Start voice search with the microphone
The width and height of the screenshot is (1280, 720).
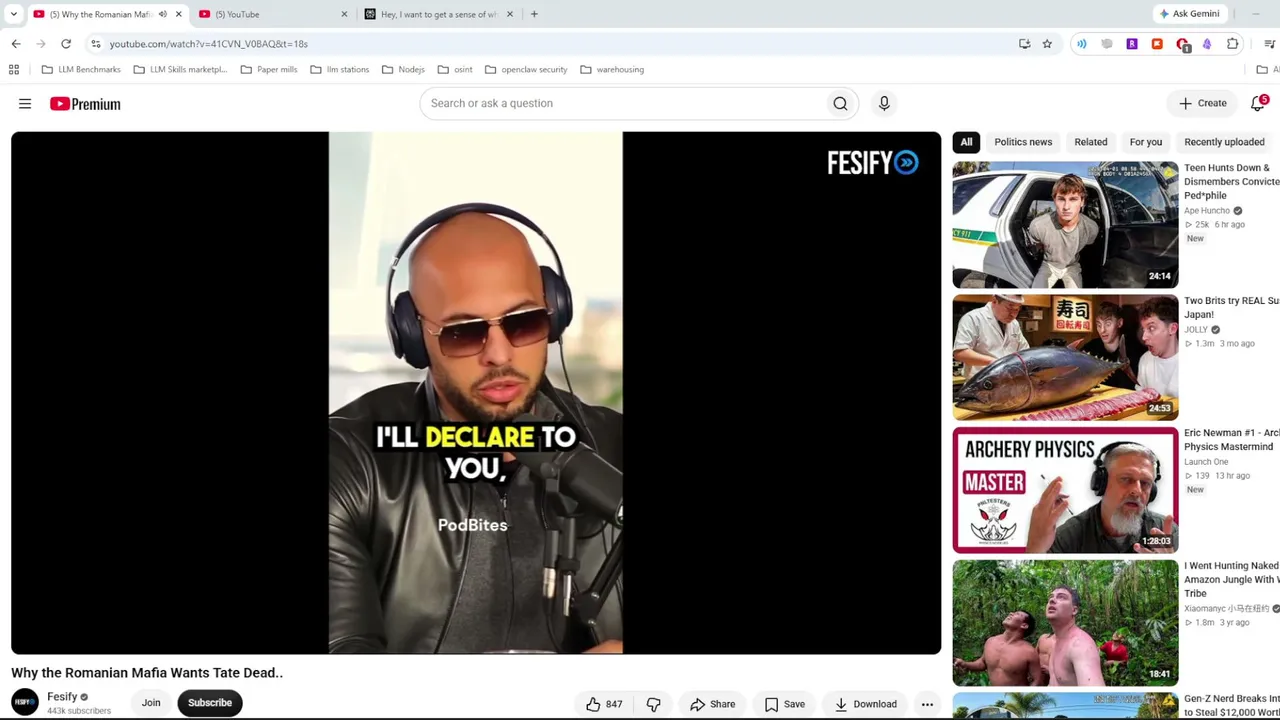tap(884, 103)
